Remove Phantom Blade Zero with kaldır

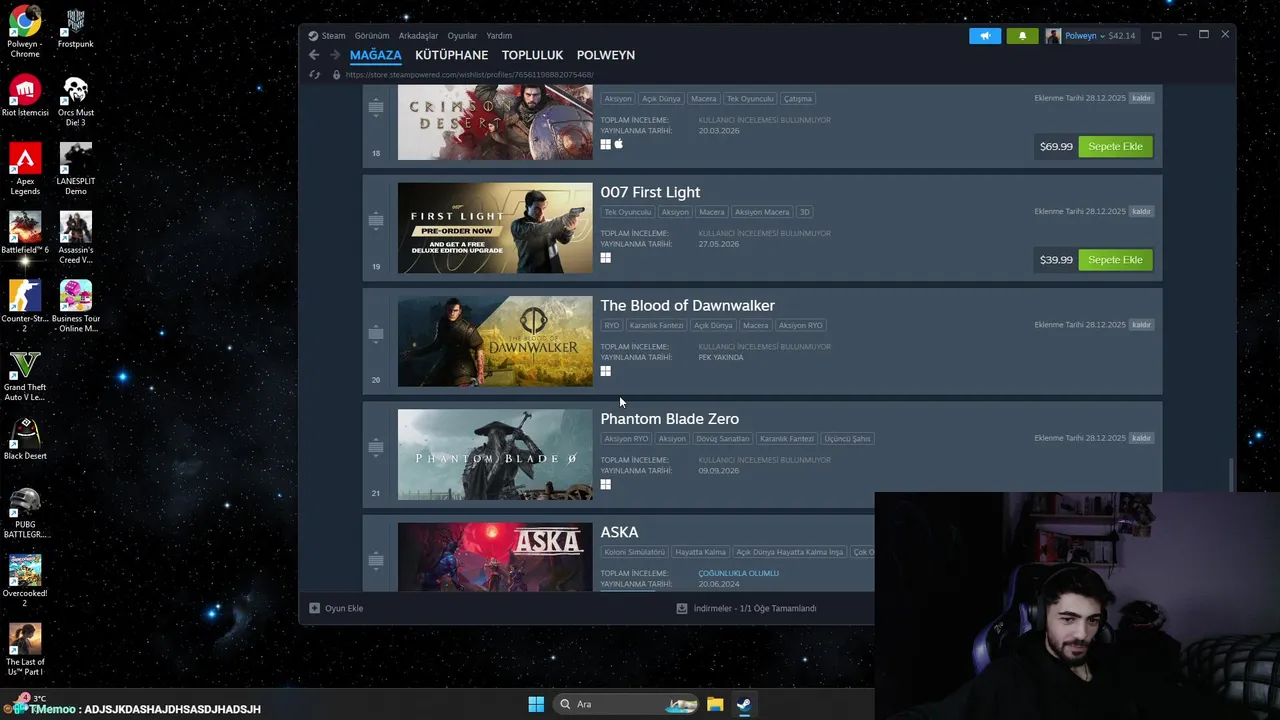click(x=1141, y=438)
